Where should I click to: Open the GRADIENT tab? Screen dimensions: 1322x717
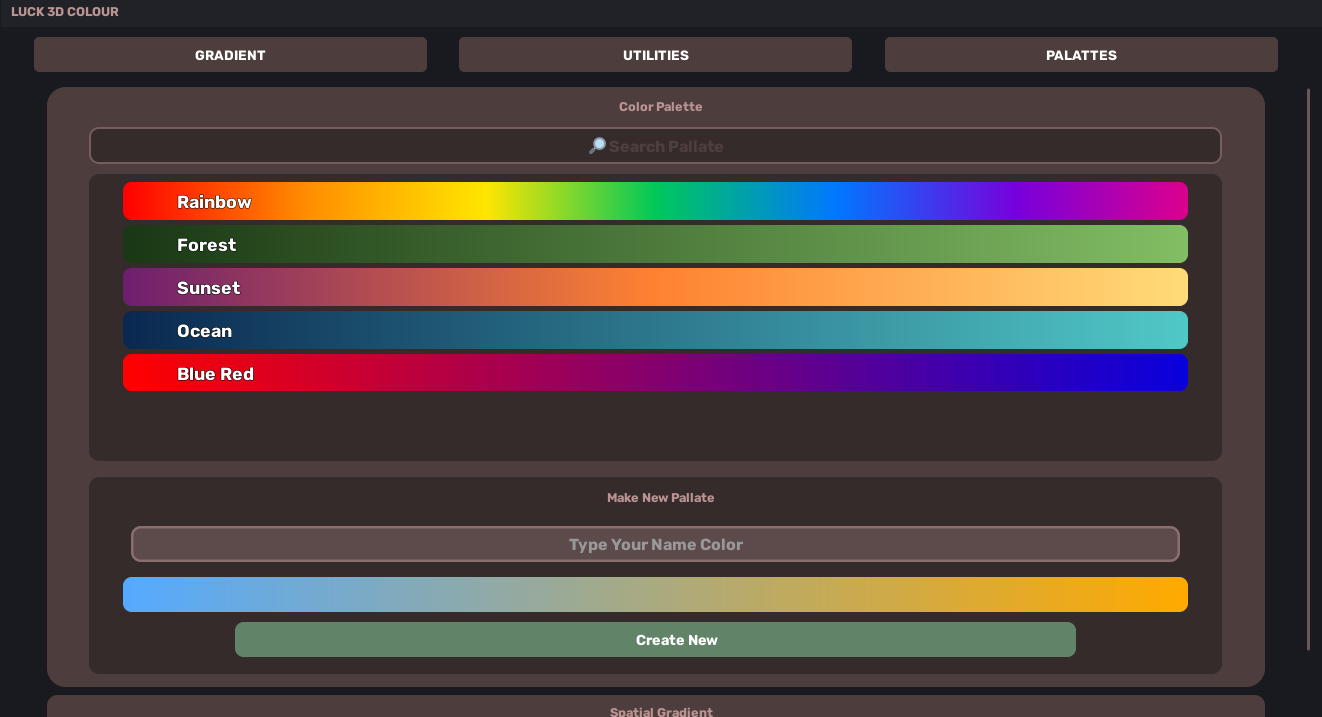(230, 55)
